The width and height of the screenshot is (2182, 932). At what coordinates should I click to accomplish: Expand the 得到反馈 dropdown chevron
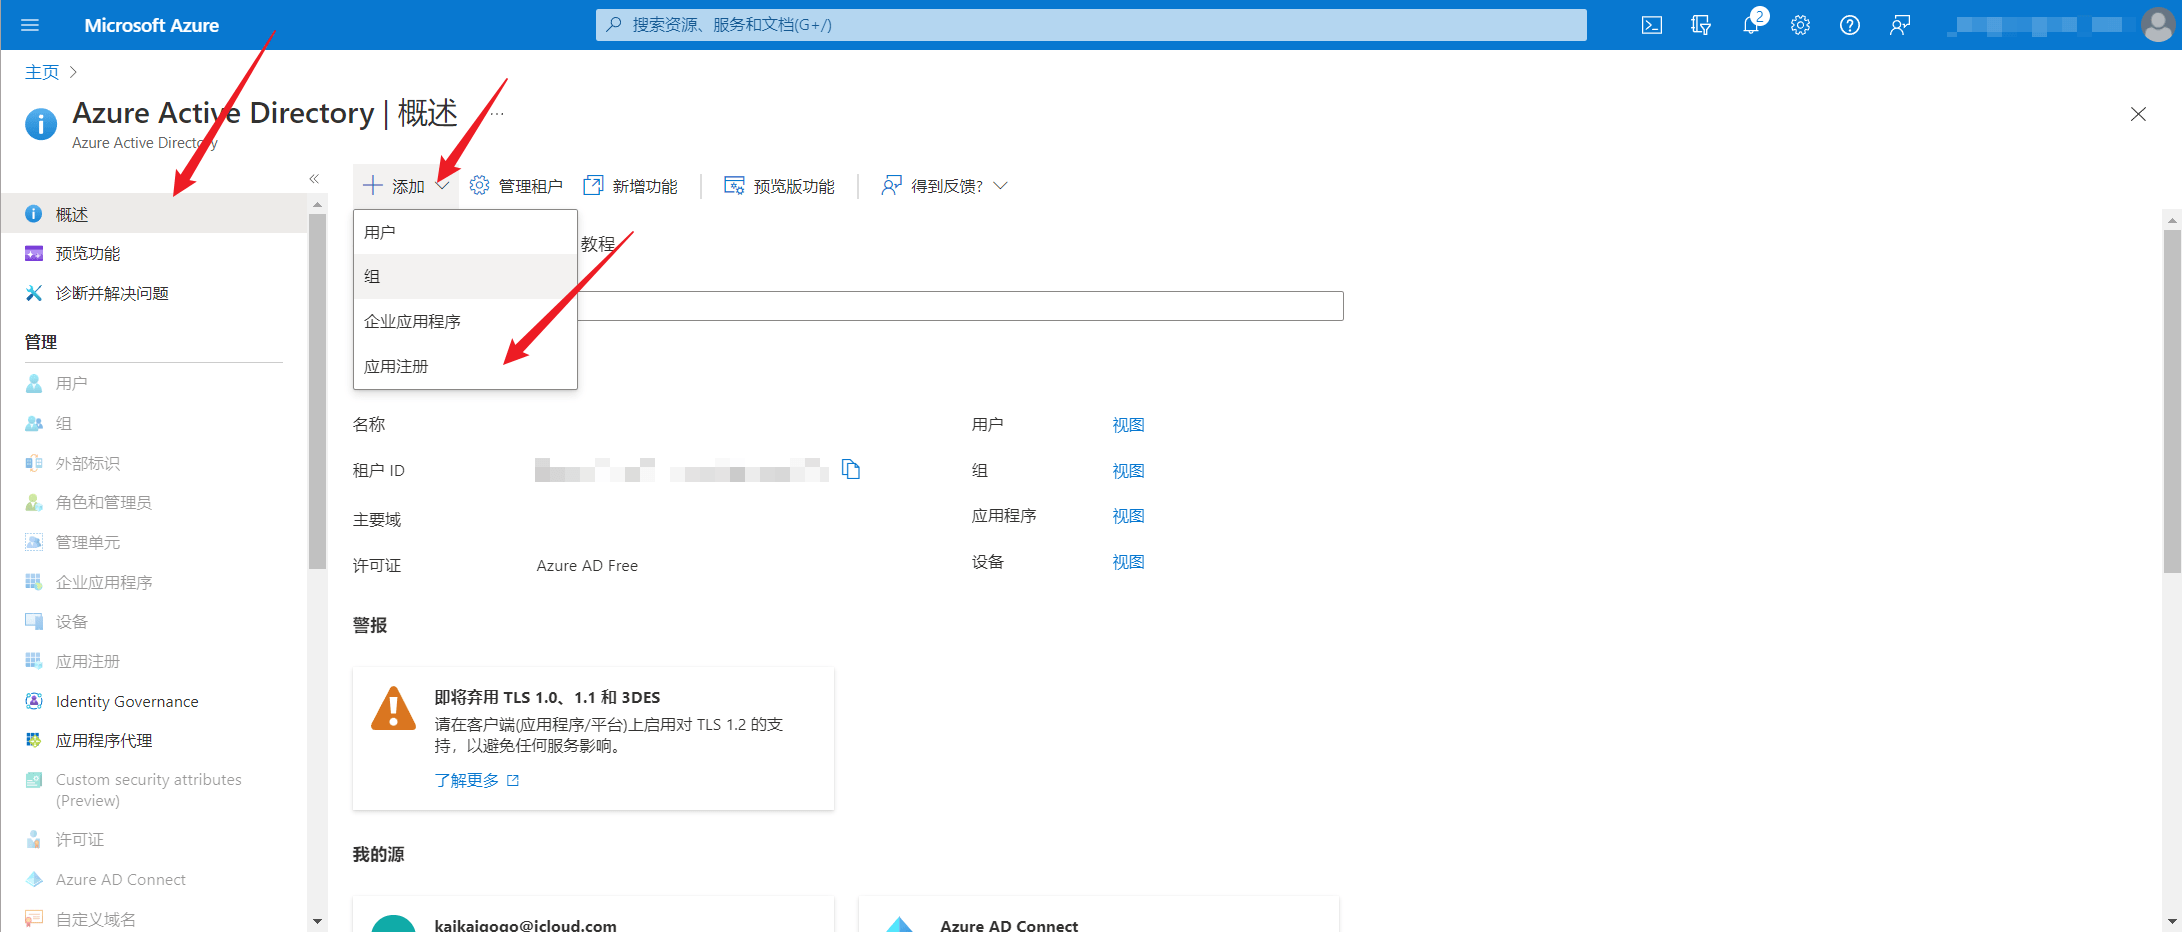pos(1001,186)
